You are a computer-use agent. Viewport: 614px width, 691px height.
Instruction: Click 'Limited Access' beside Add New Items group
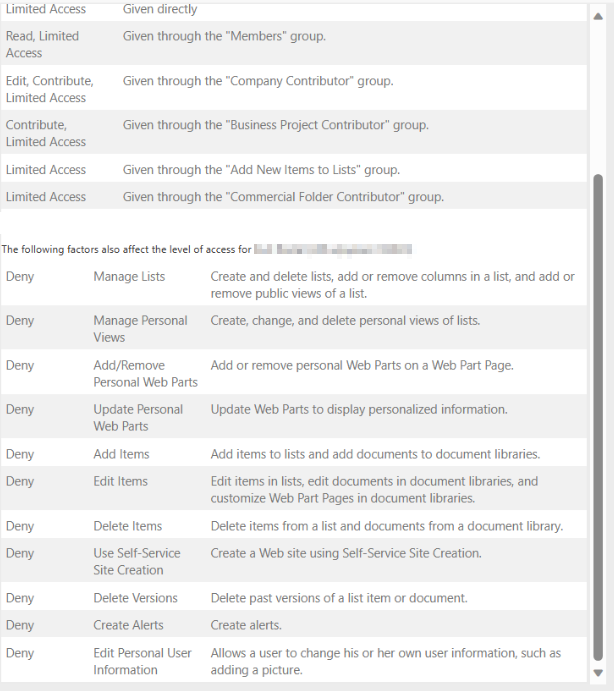point(46,170)
